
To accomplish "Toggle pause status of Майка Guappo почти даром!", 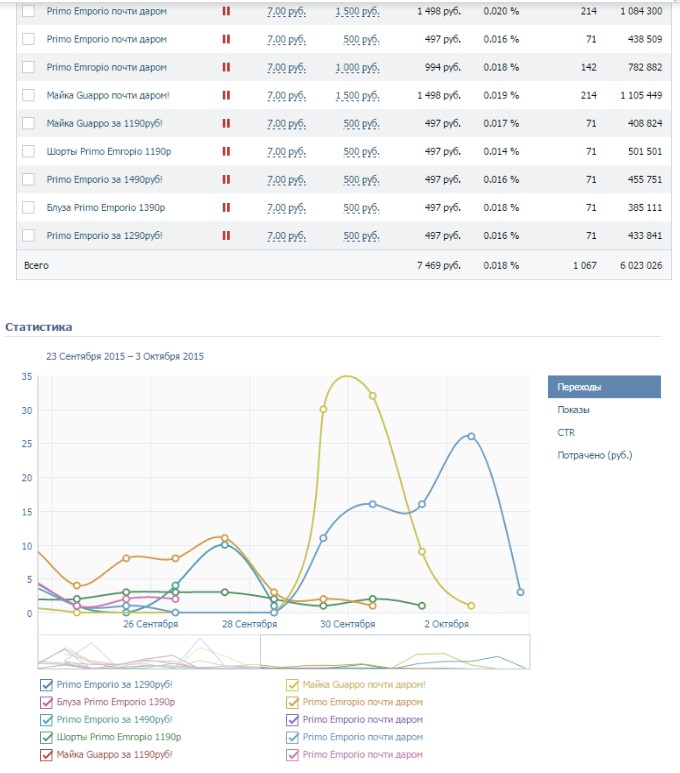I will coord(226,95).
